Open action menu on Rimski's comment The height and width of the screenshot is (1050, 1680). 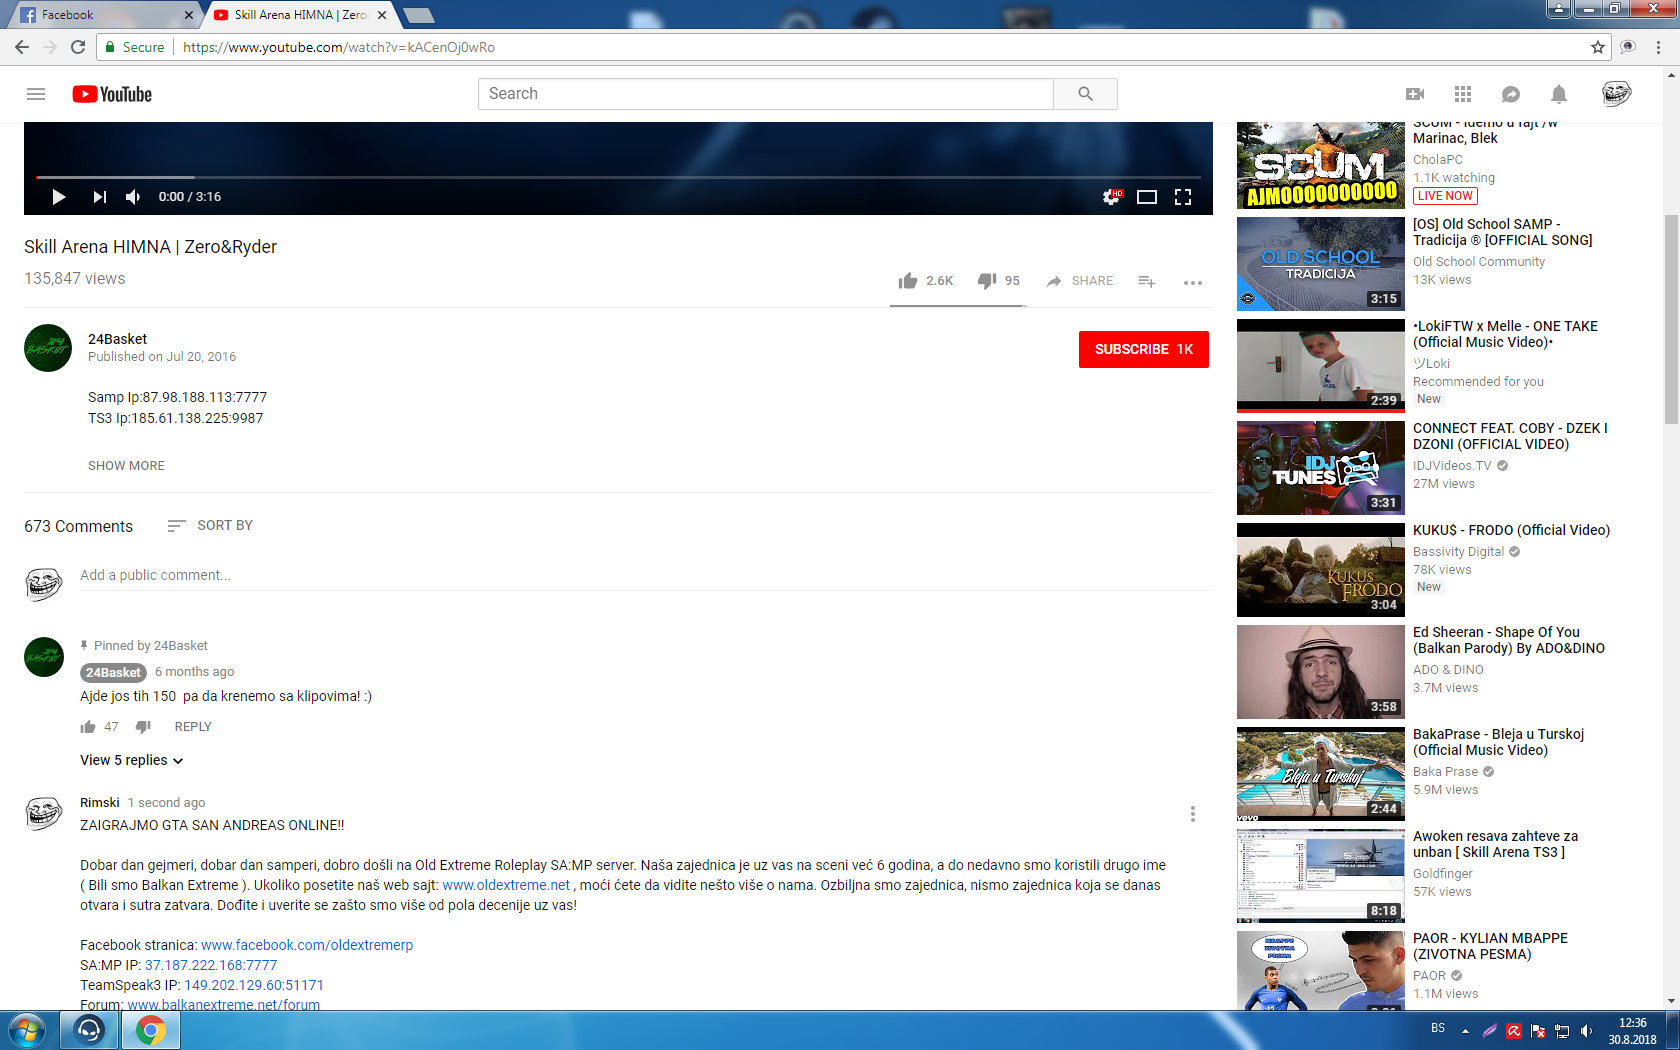[x=1193, y=814]
